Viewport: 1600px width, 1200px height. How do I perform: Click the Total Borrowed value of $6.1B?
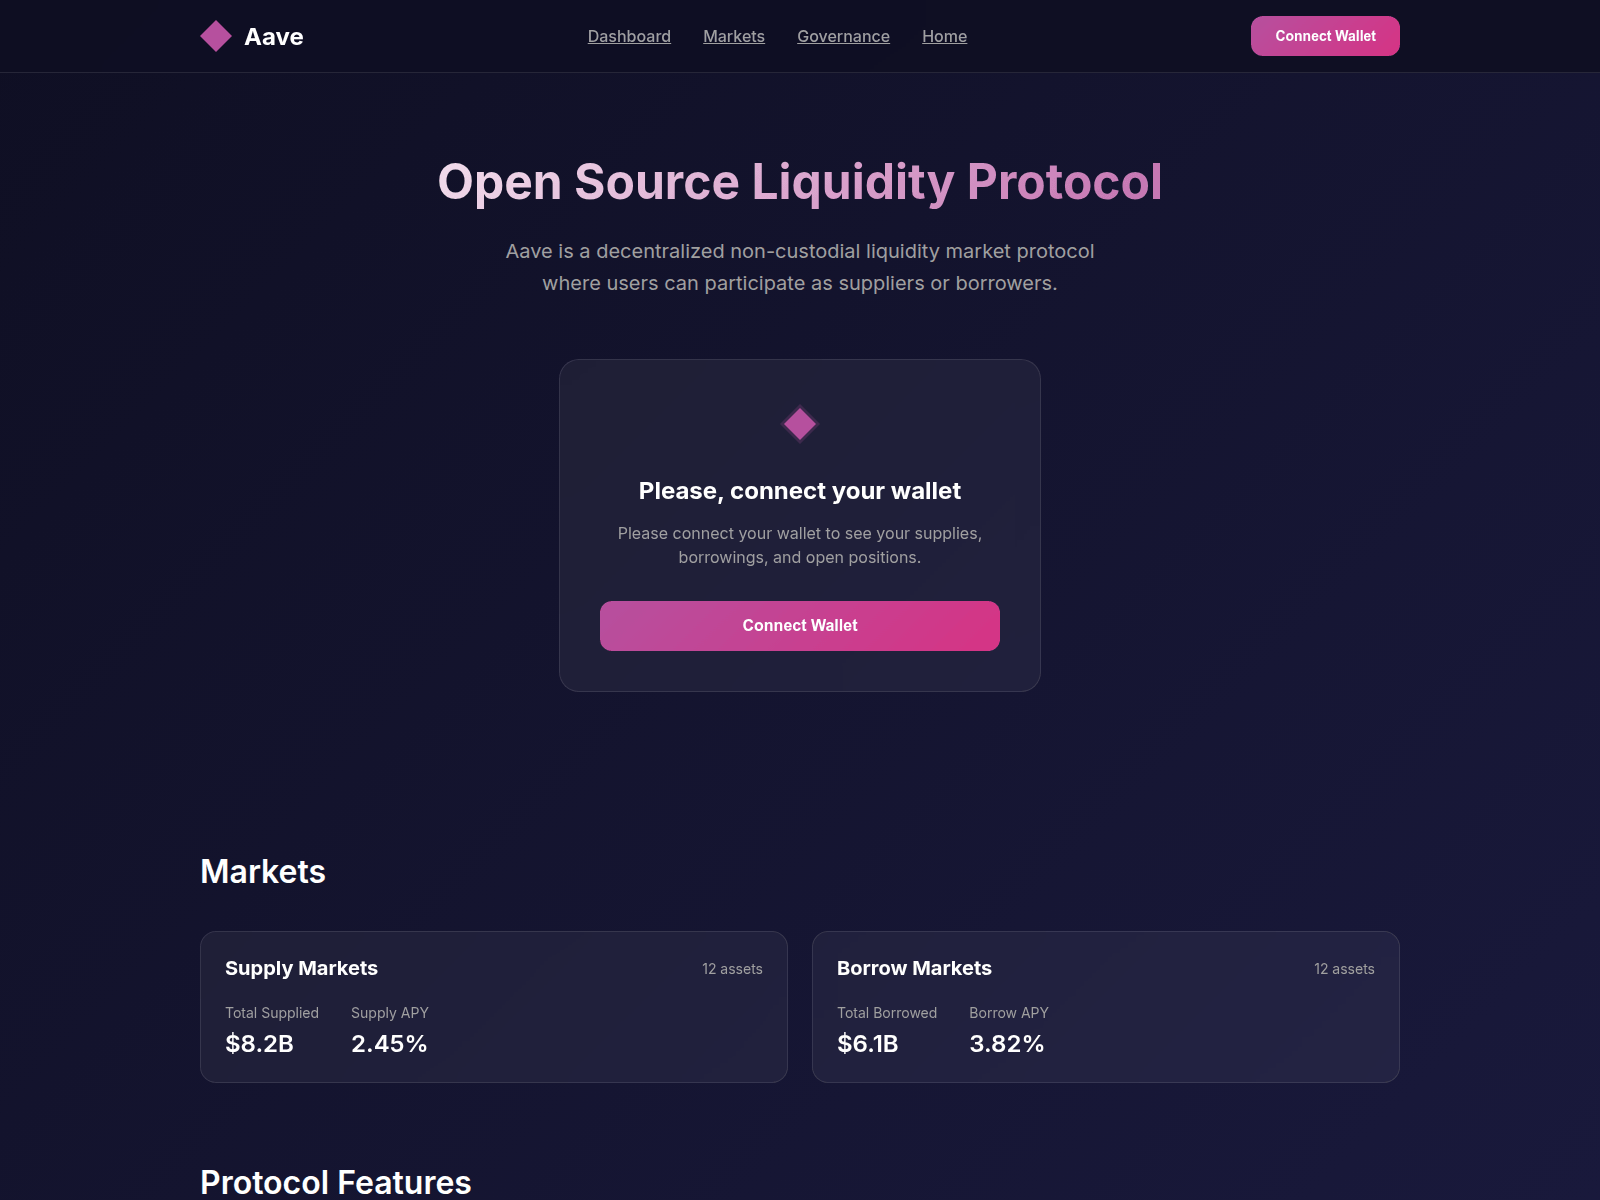coord(868,1044)
